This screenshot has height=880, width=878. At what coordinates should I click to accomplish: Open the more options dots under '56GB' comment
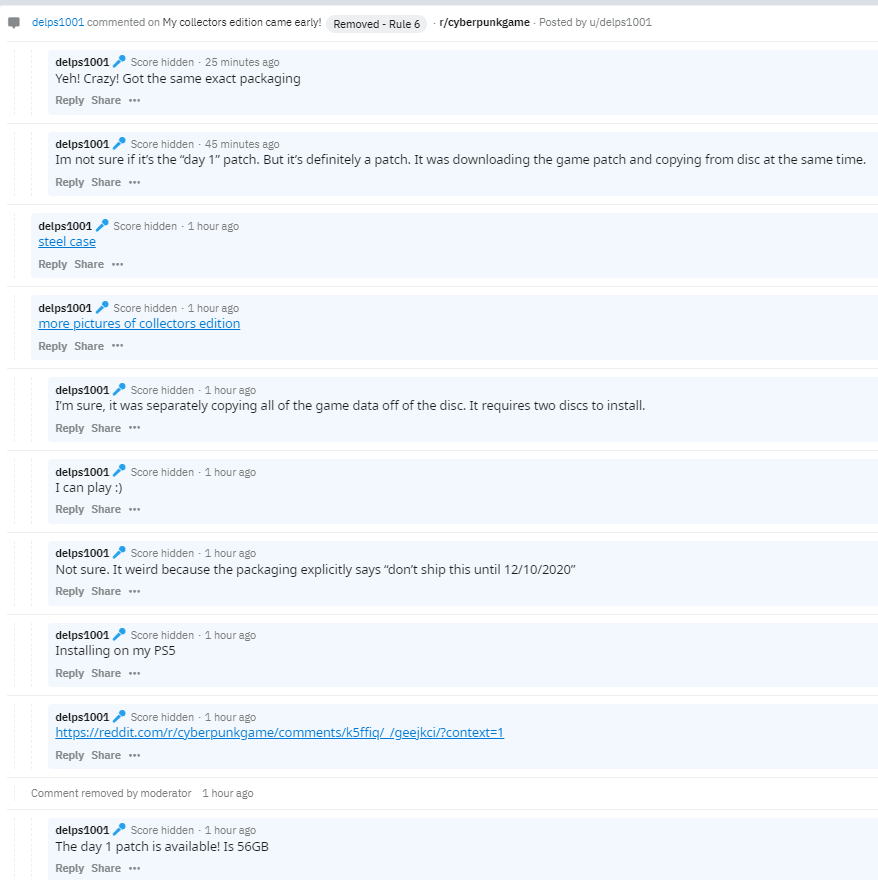coord(135,868)
